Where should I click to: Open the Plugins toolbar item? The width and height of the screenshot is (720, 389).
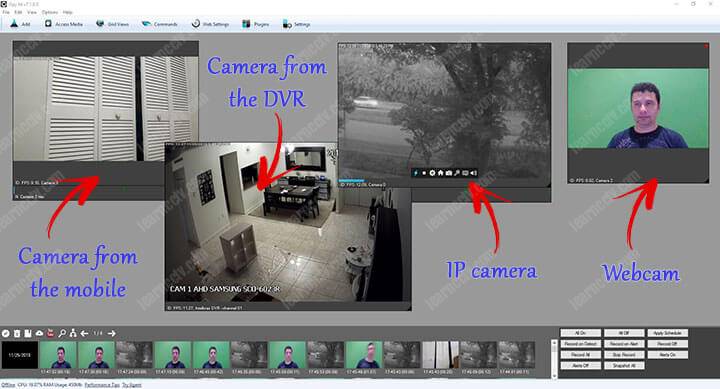click(256, 24)
